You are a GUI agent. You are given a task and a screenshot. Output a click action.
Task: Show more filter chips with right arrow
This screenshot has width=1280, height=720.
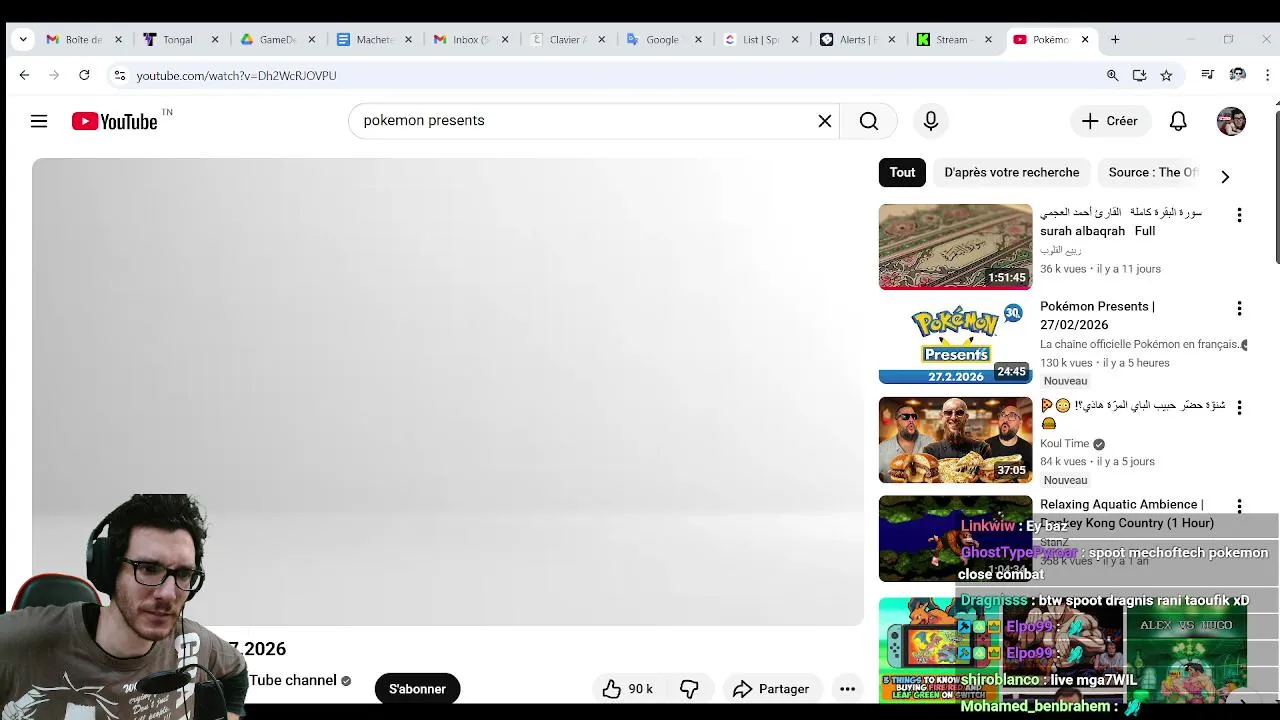click(1225, 176)
